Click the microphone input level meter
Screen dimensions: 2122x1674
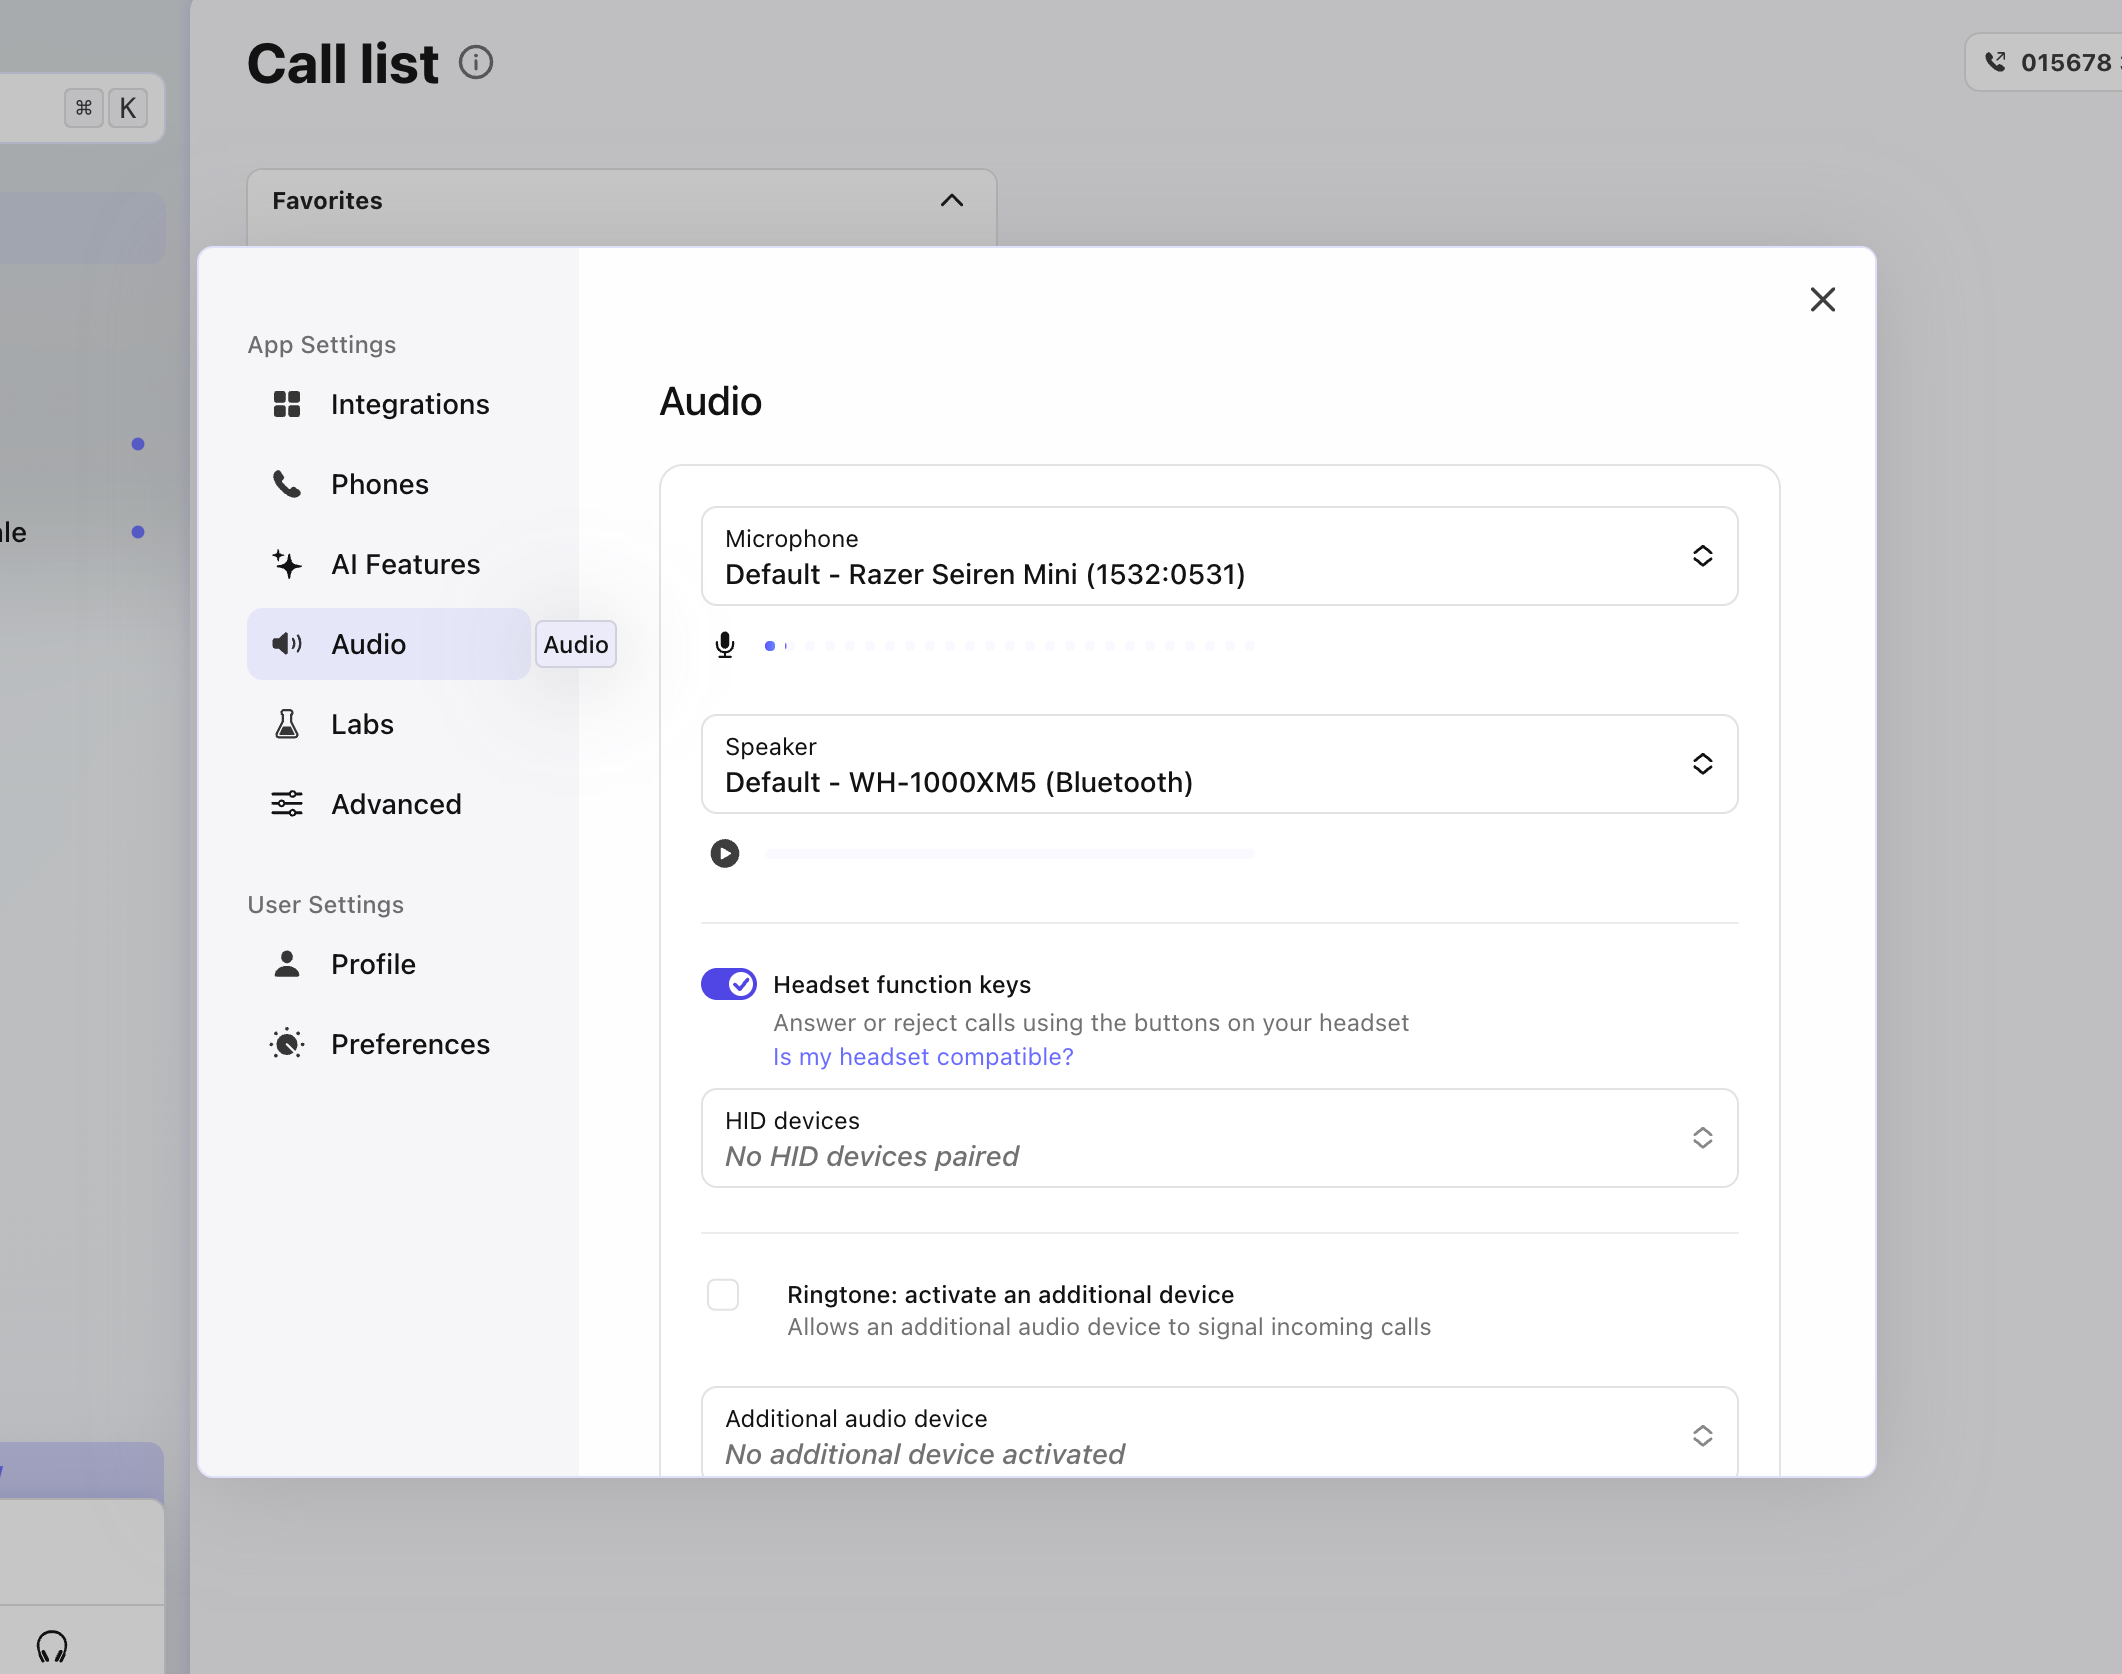[1010, 646]
